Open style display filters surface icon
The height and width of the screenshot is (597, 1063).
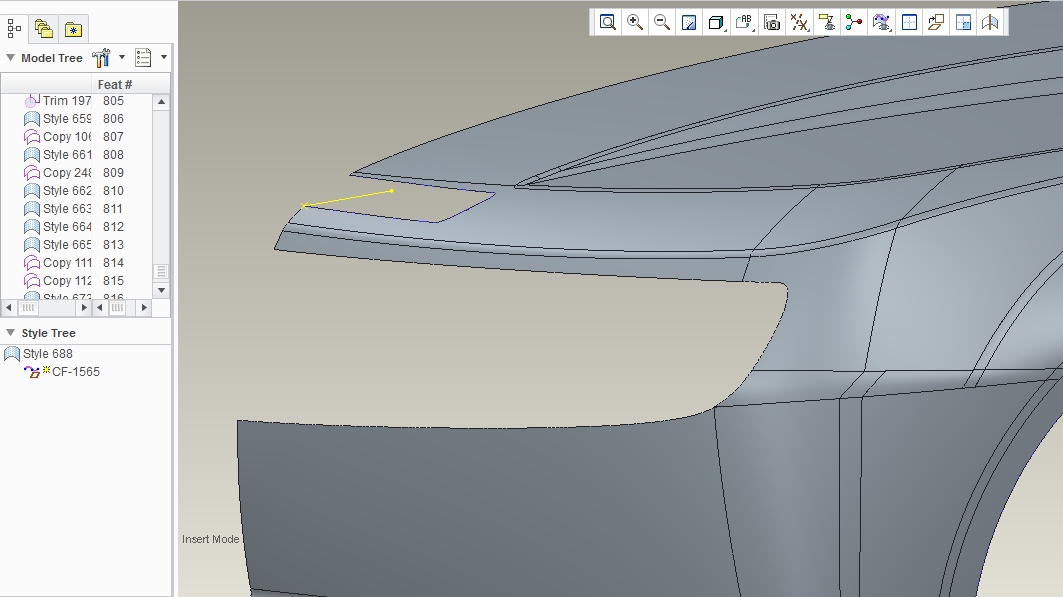881,22
